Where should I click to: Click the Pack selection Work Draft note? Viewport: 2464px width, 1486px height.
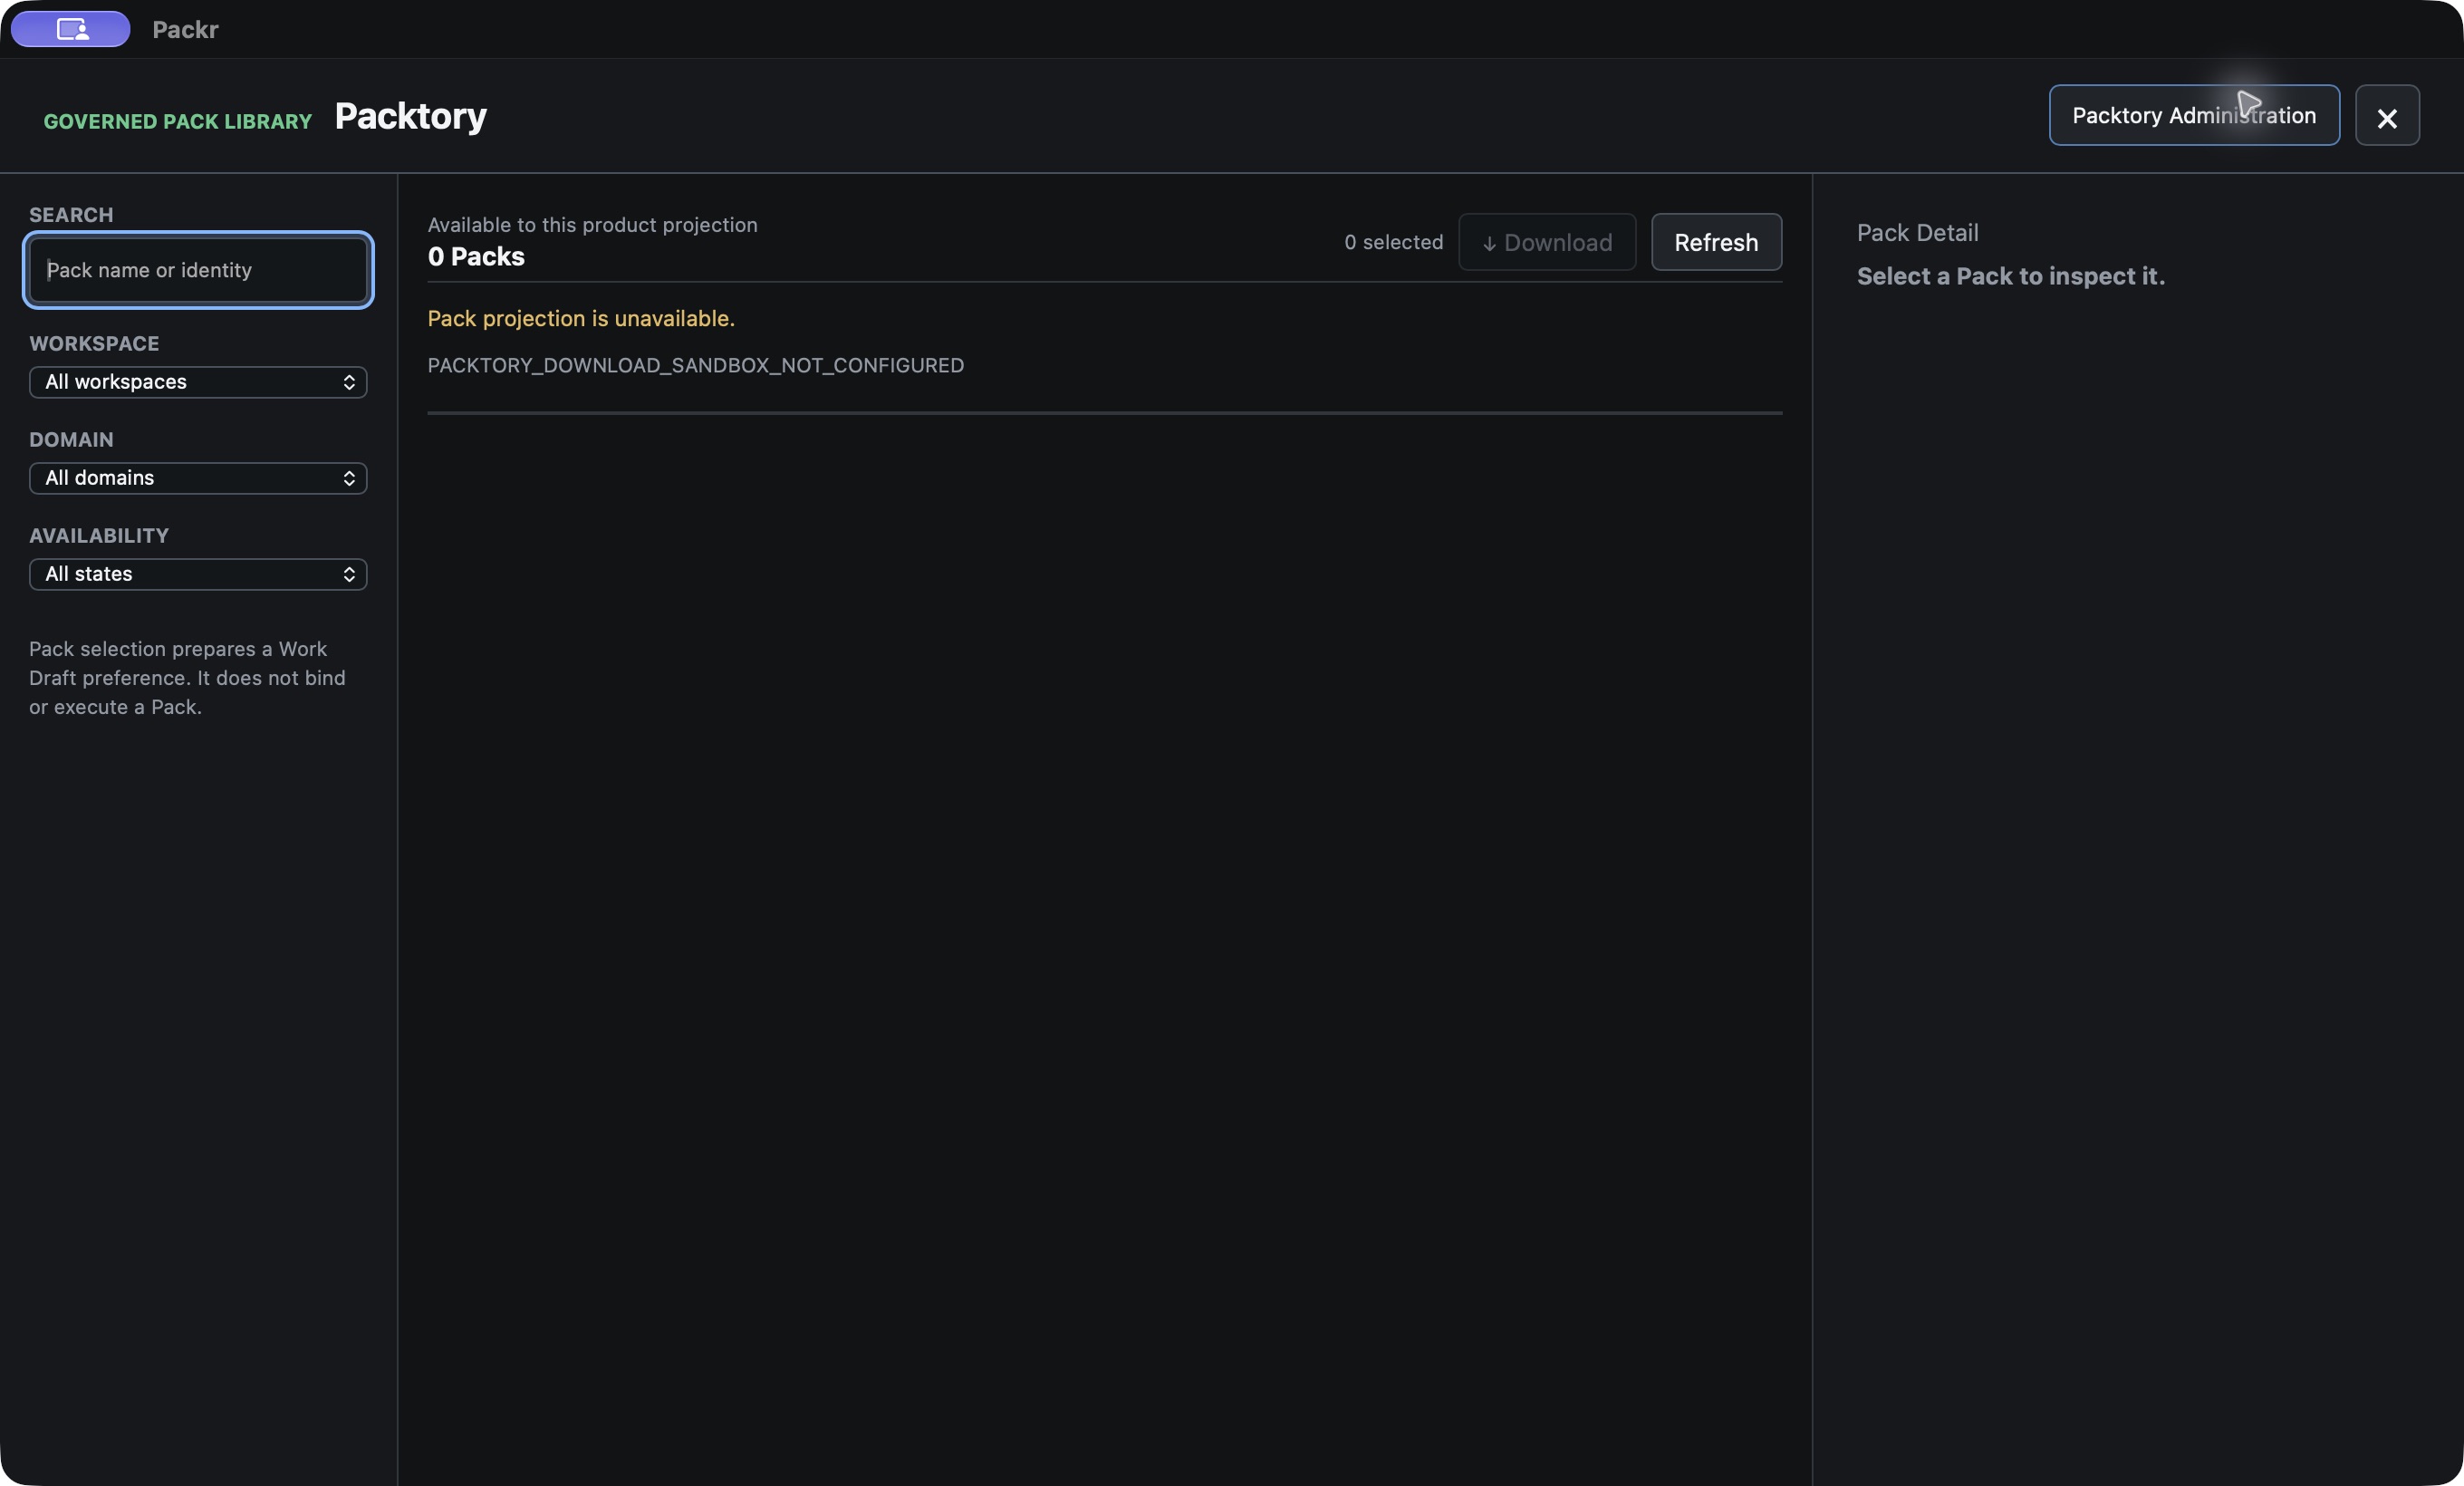point(187,678)
